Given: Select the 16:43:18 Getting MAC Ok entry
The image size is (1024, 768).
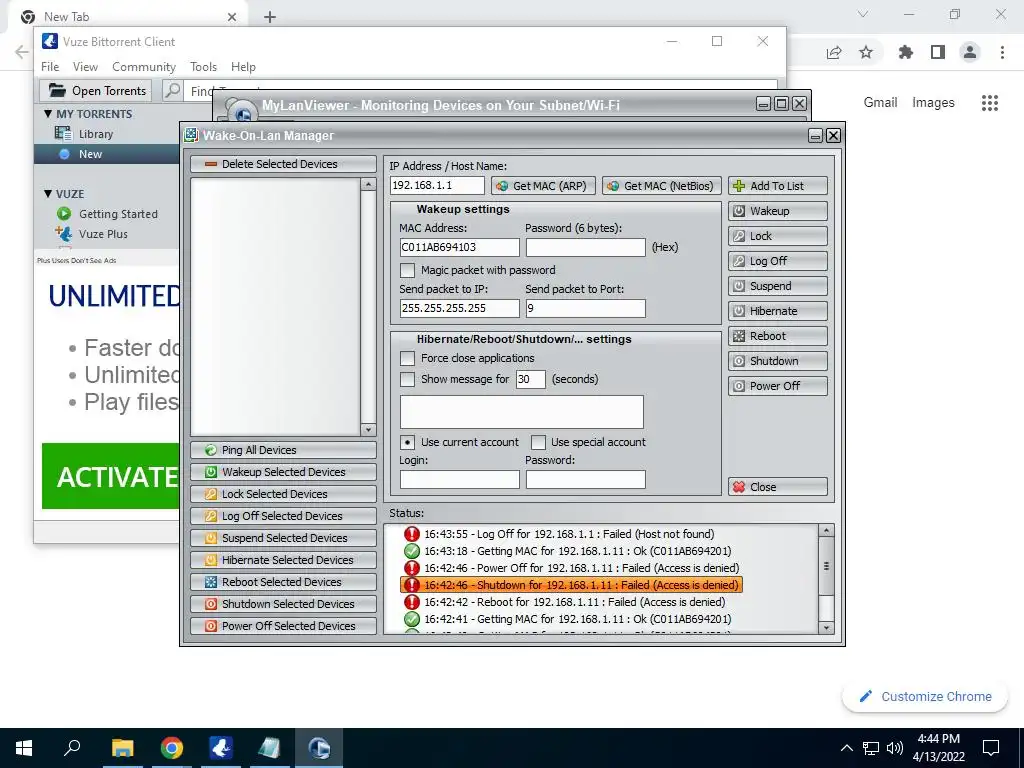Looking at the screenshot, I should click(568, 551).
